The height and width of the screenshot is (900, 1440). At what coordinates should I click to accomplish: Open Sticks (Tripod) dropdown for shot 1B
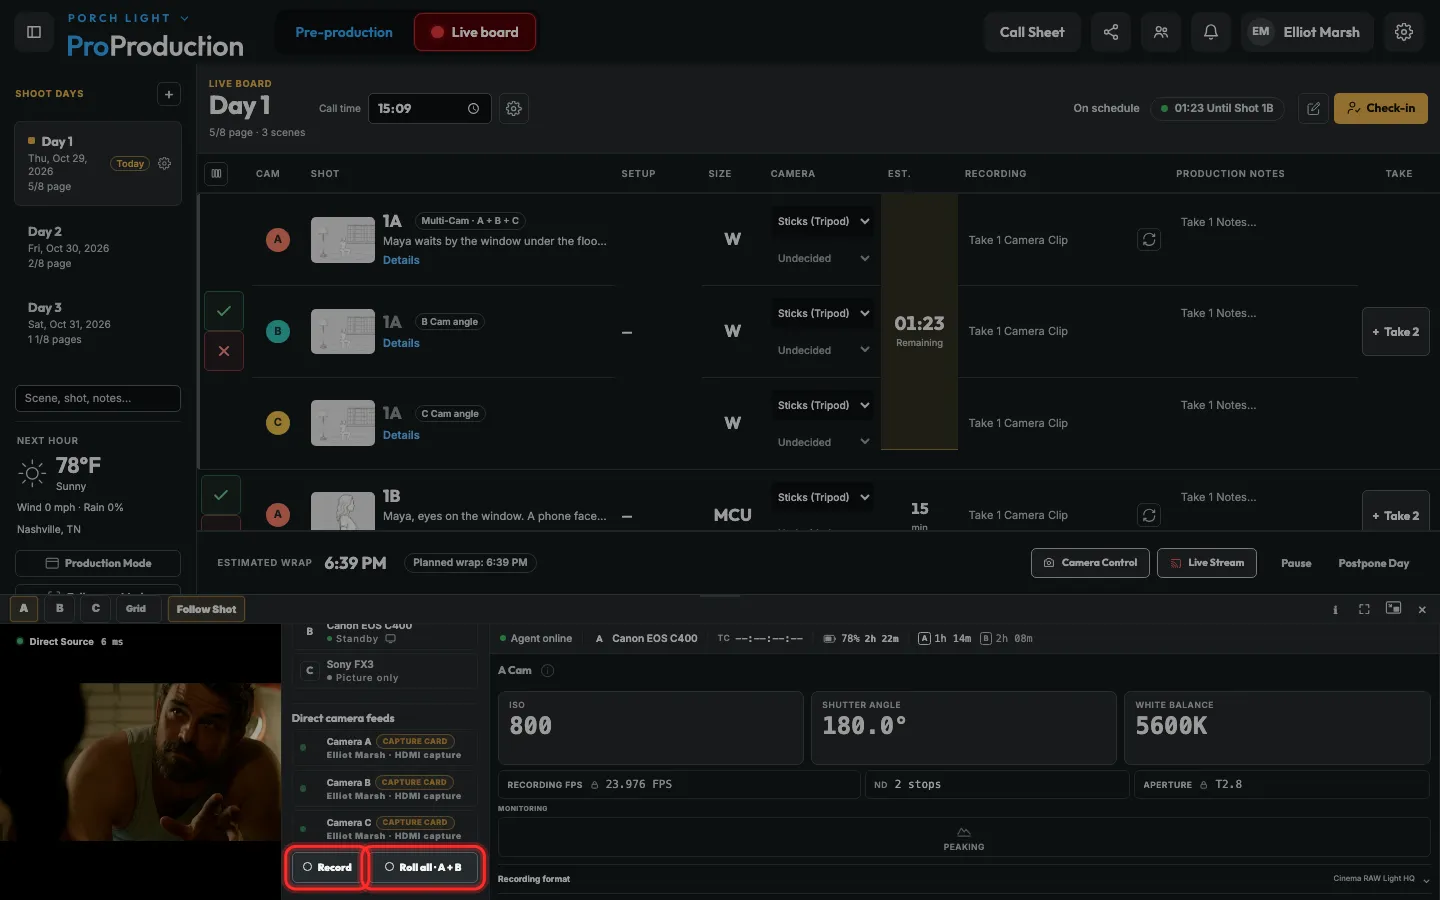pos(822,497)
